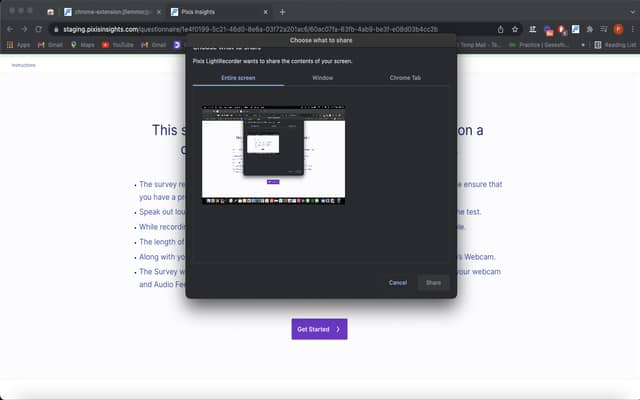Viewport: 640px width, 400px height.
Task: Reload the page with refresh icon
Action: (x=38, y=29)
